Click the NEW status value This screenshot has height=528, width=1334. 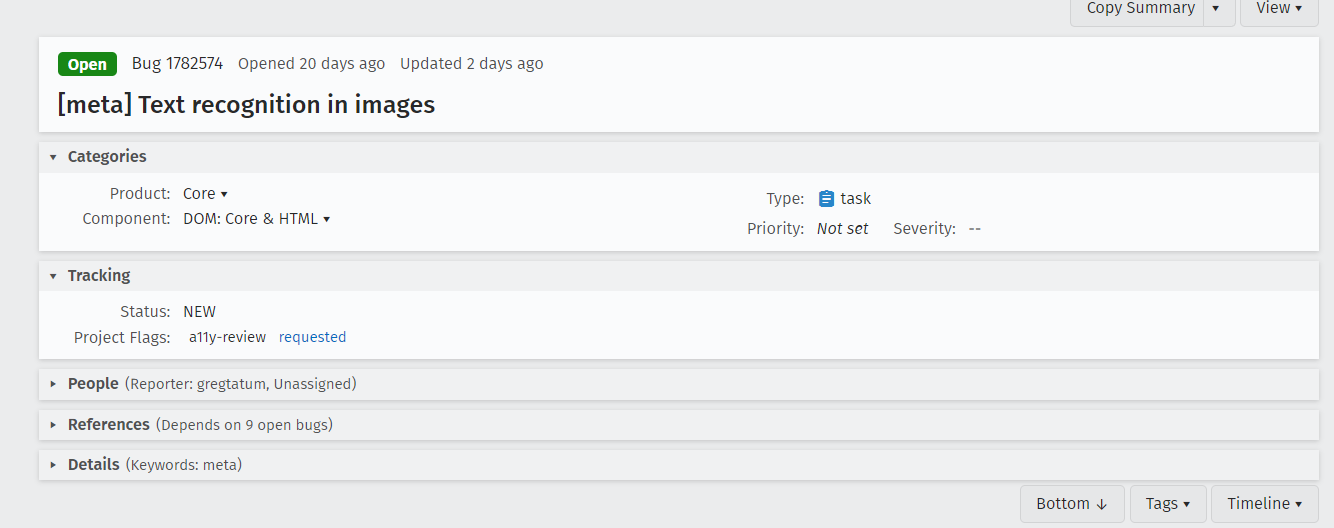[199, 312]
